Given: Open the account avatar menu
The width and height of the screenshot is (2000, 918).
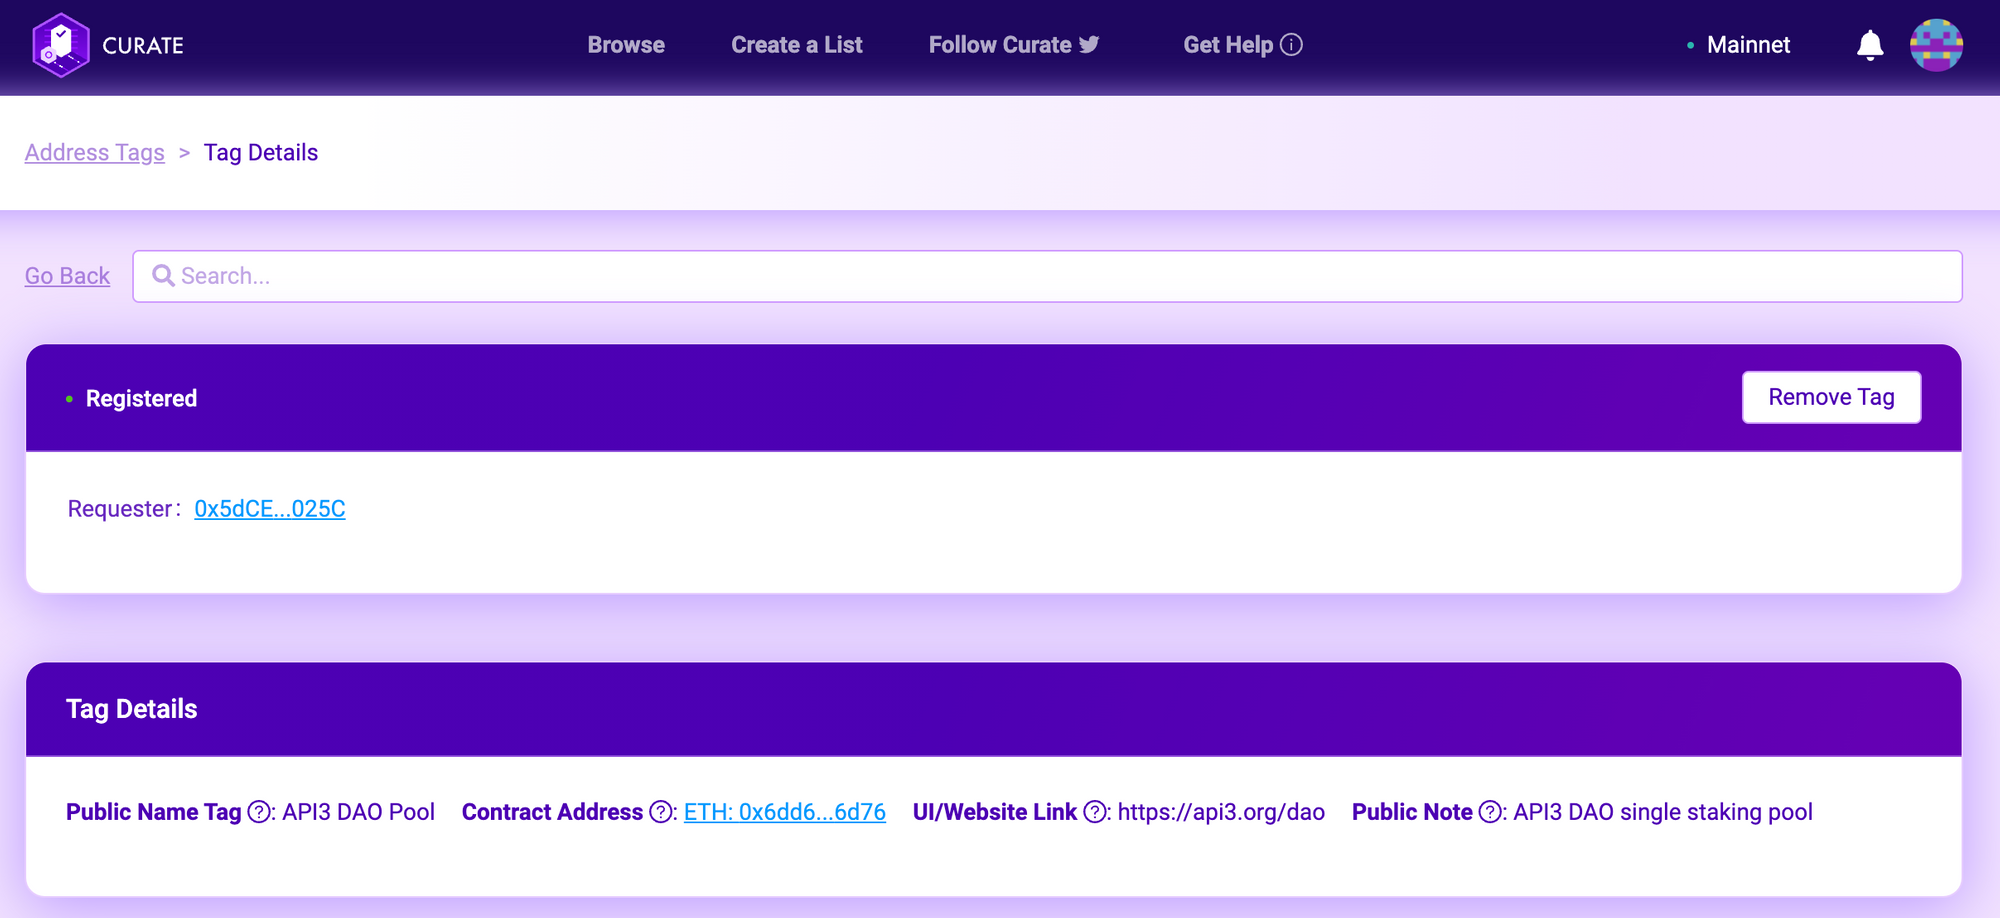Looking at the screenshot, I should pos(1936,45).
